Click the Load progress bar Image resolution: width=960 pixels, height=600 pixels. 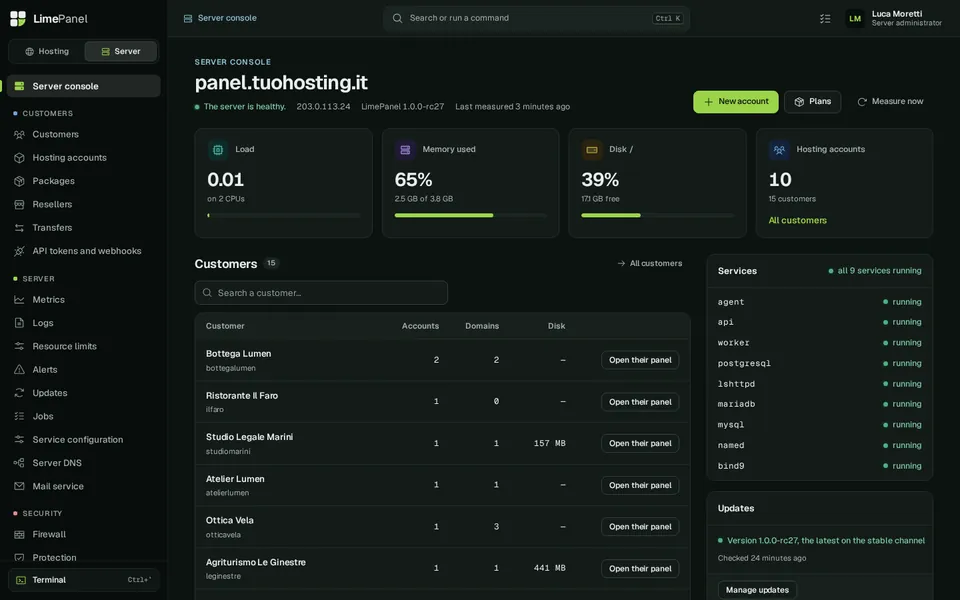(x=283, y=216)
